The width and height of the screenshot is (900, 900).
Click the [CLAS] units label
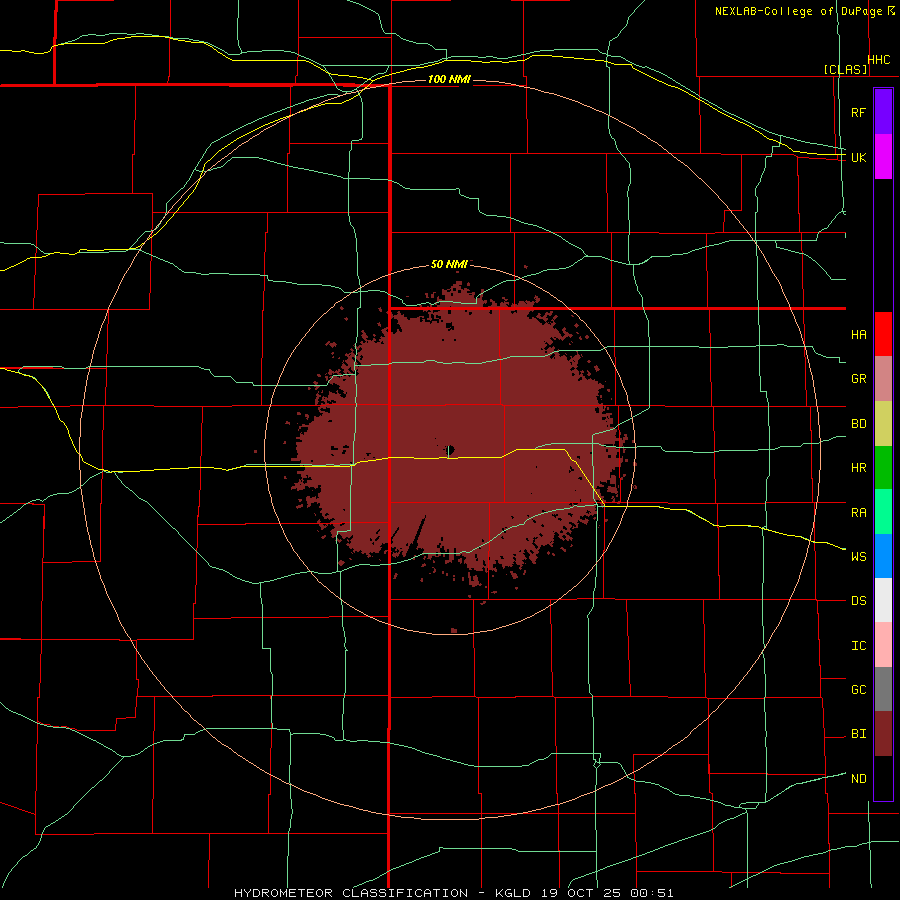[x=845, y=69]
